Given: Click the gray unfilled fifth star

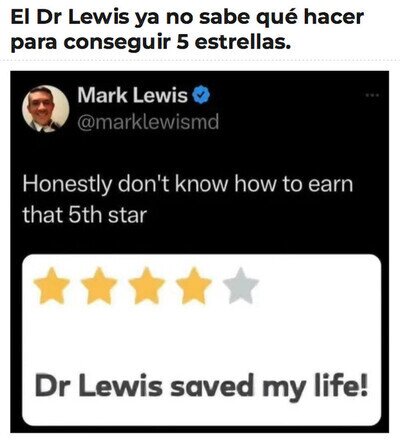Looking at the screenshot, I should pyautogui.click(x=241, y=286).
